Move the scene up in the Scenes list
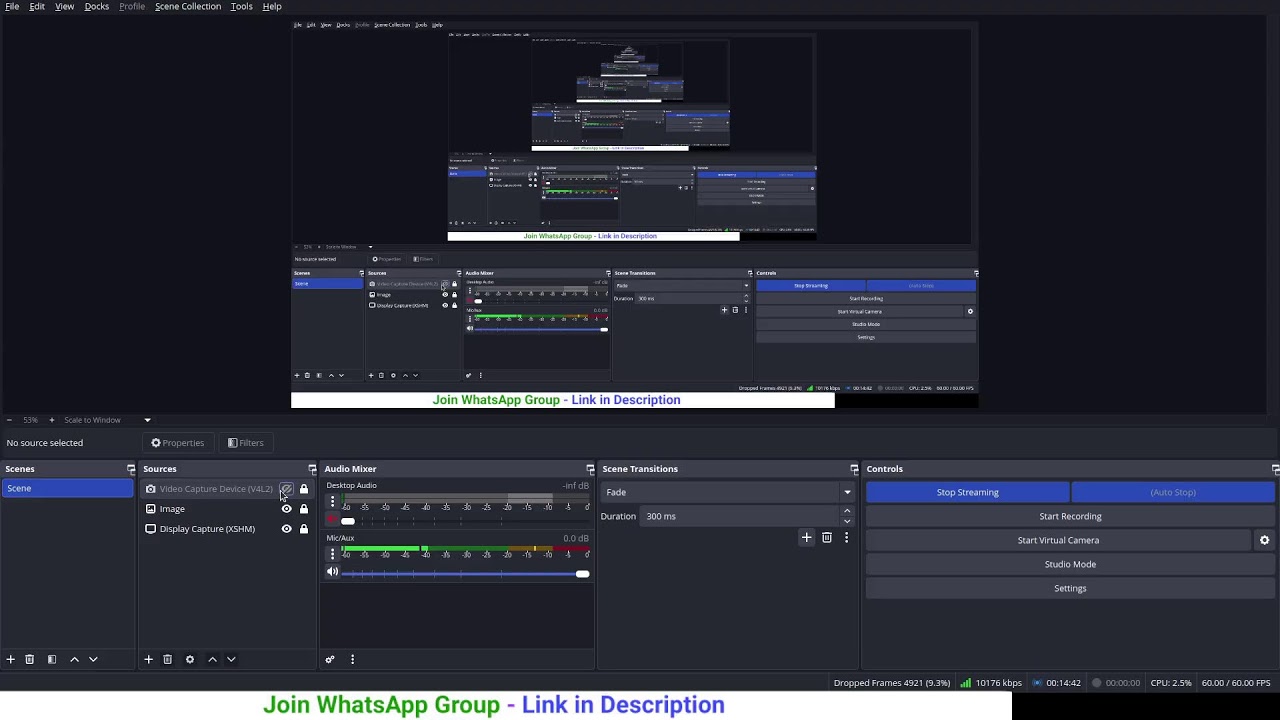Image resolution: width=1280 pixels, height=720 pixels. pos(74,659)
